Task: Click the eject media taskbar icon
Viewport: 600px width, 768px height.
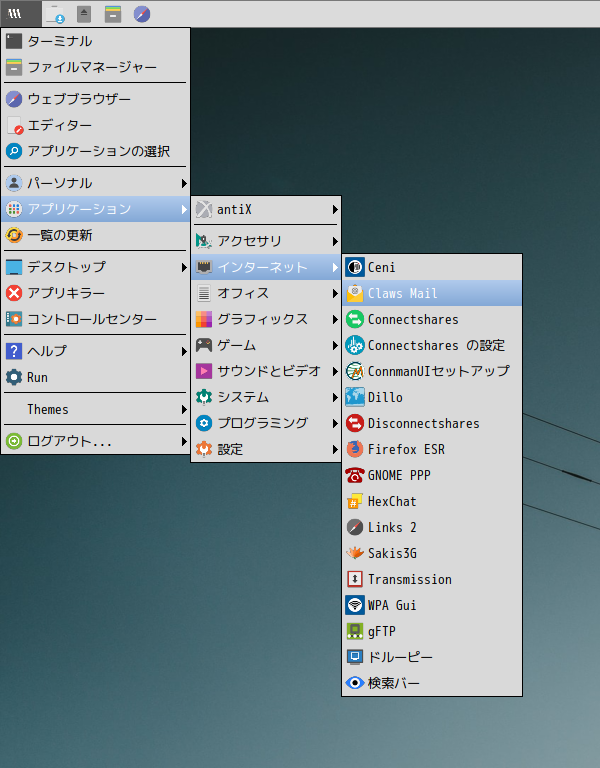Action: 84,14
